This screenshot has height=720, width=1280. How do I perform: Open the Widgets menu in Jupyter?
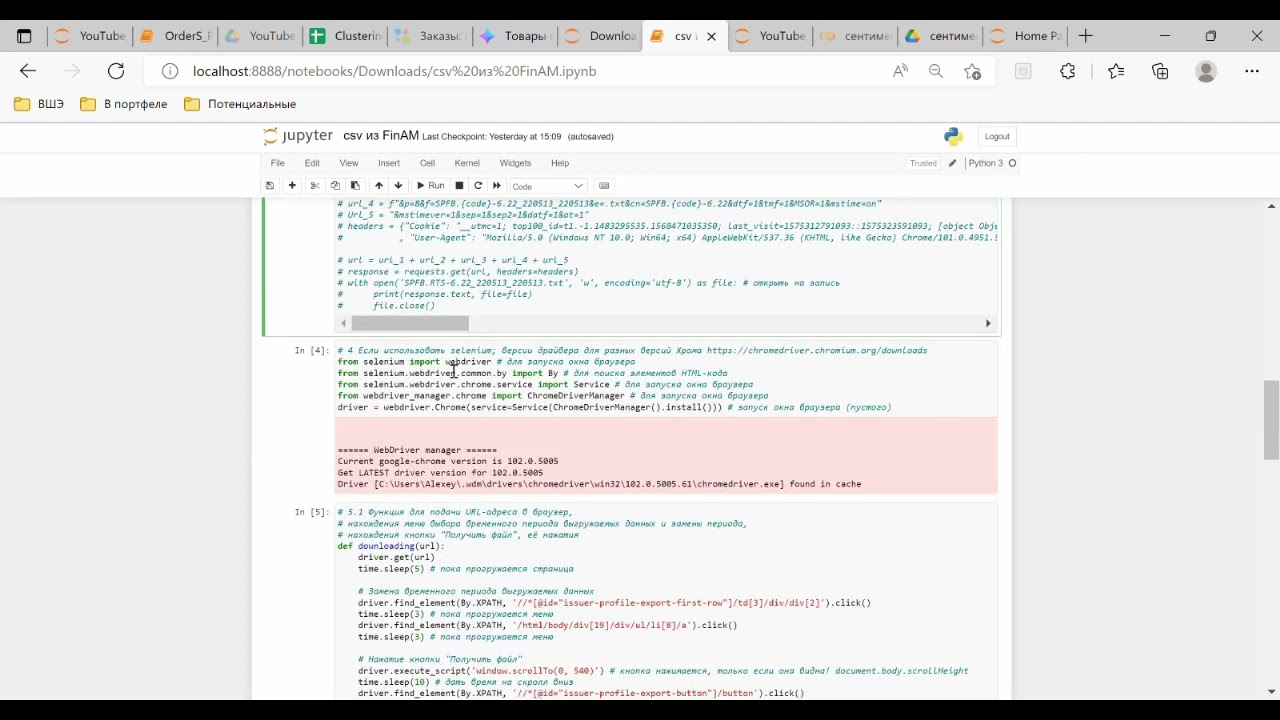coord(515,163)
